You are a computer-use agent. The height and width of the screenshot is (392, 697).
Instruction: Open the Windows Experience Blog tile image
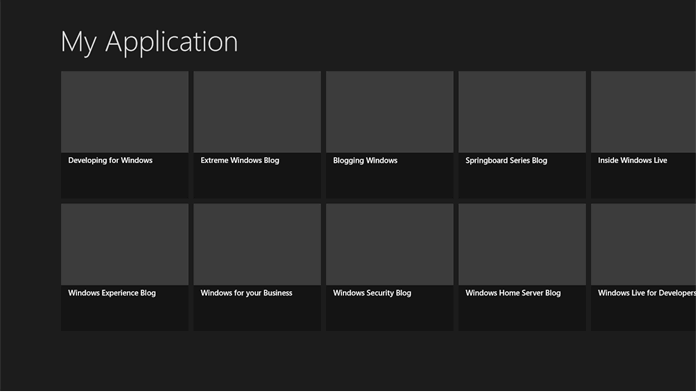(x=124, y=244)
